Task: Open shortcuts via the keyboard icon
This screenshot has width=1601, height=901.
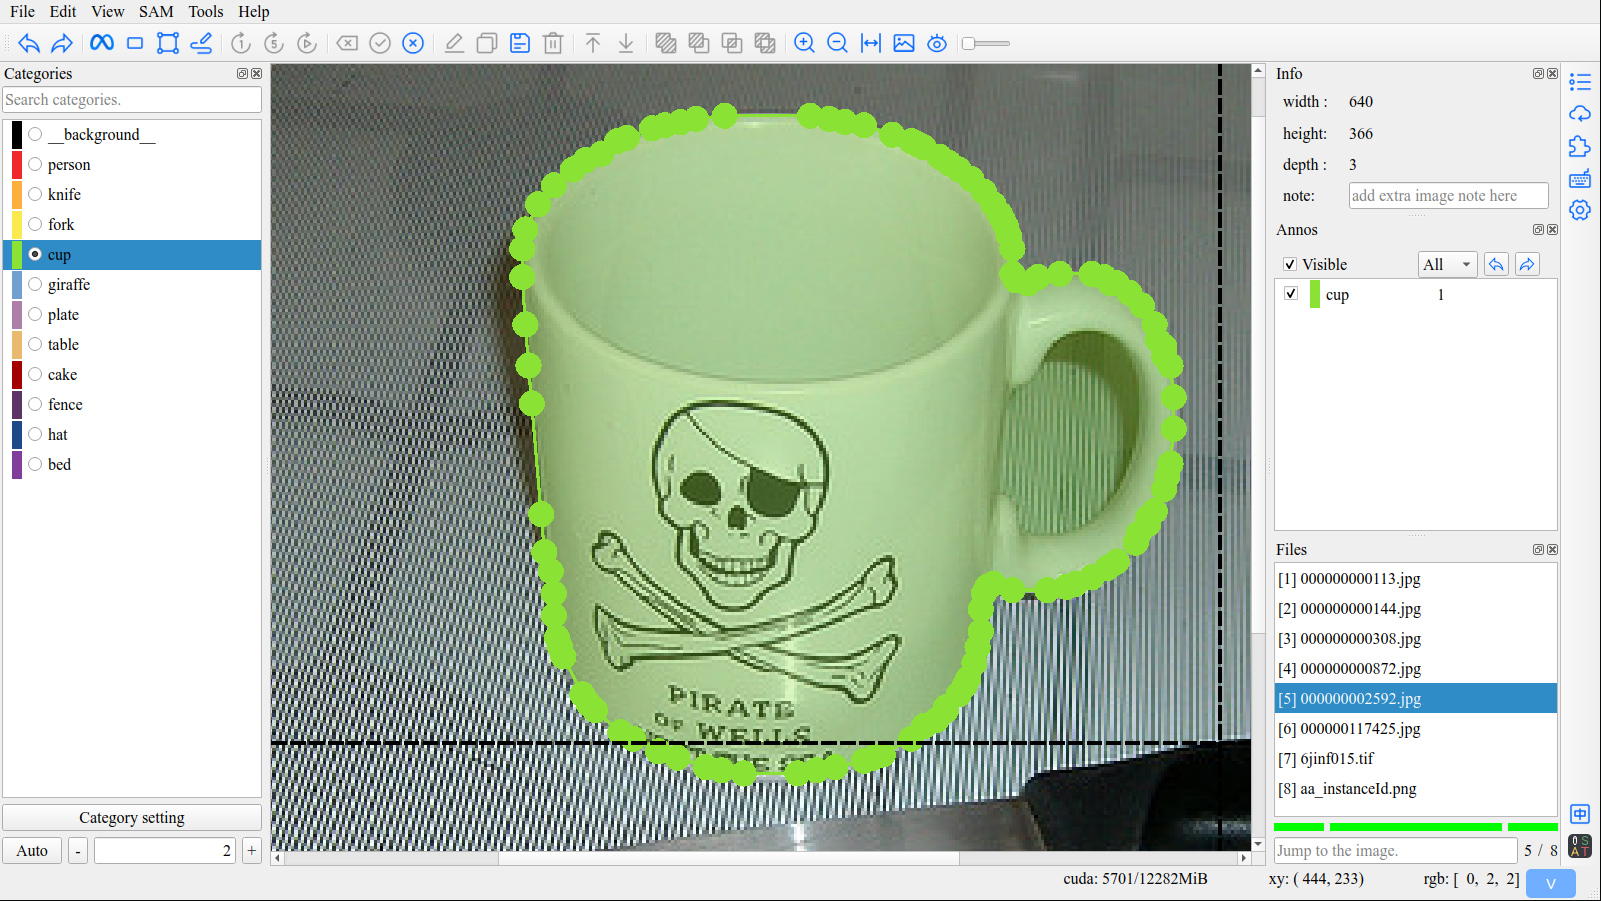Action: coord(1580,178)
